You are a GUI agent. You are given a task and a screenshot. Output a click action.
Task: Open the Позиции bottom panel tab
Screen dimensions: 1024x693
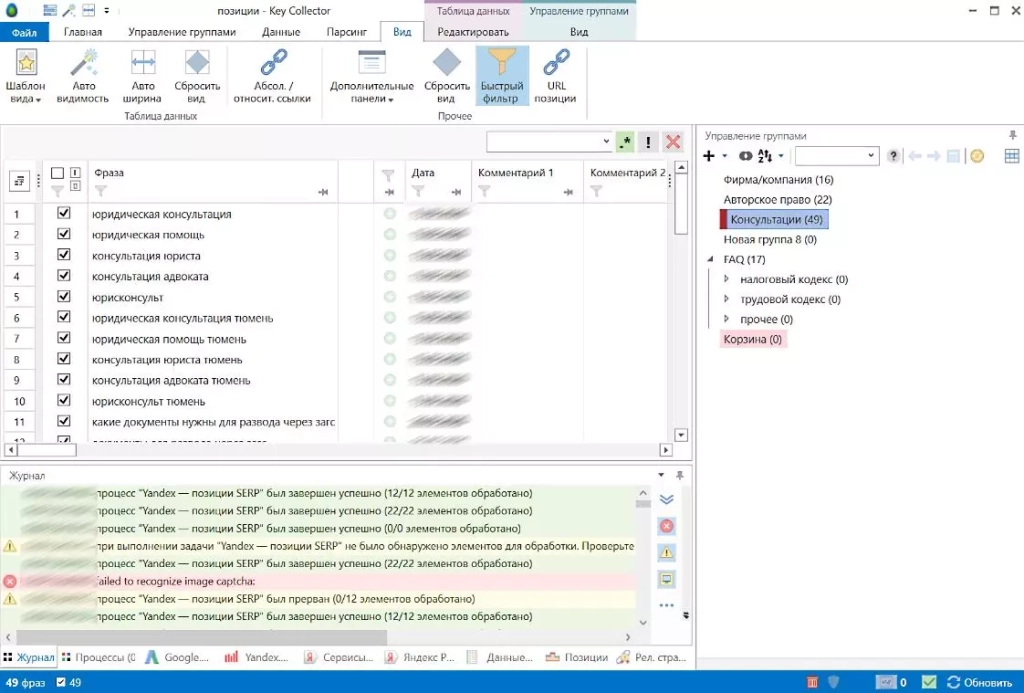(x=577, y=658)
